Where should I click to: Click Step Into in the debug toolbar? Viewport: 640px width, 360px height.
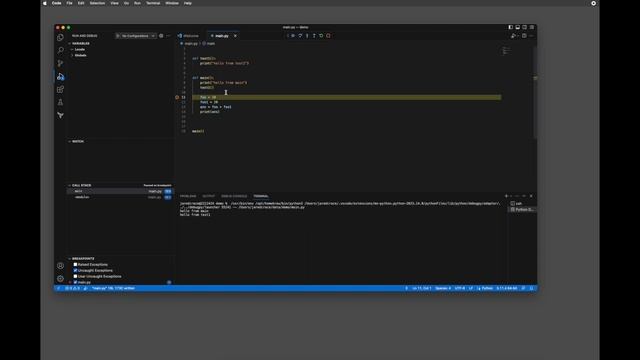click(307, 36)
